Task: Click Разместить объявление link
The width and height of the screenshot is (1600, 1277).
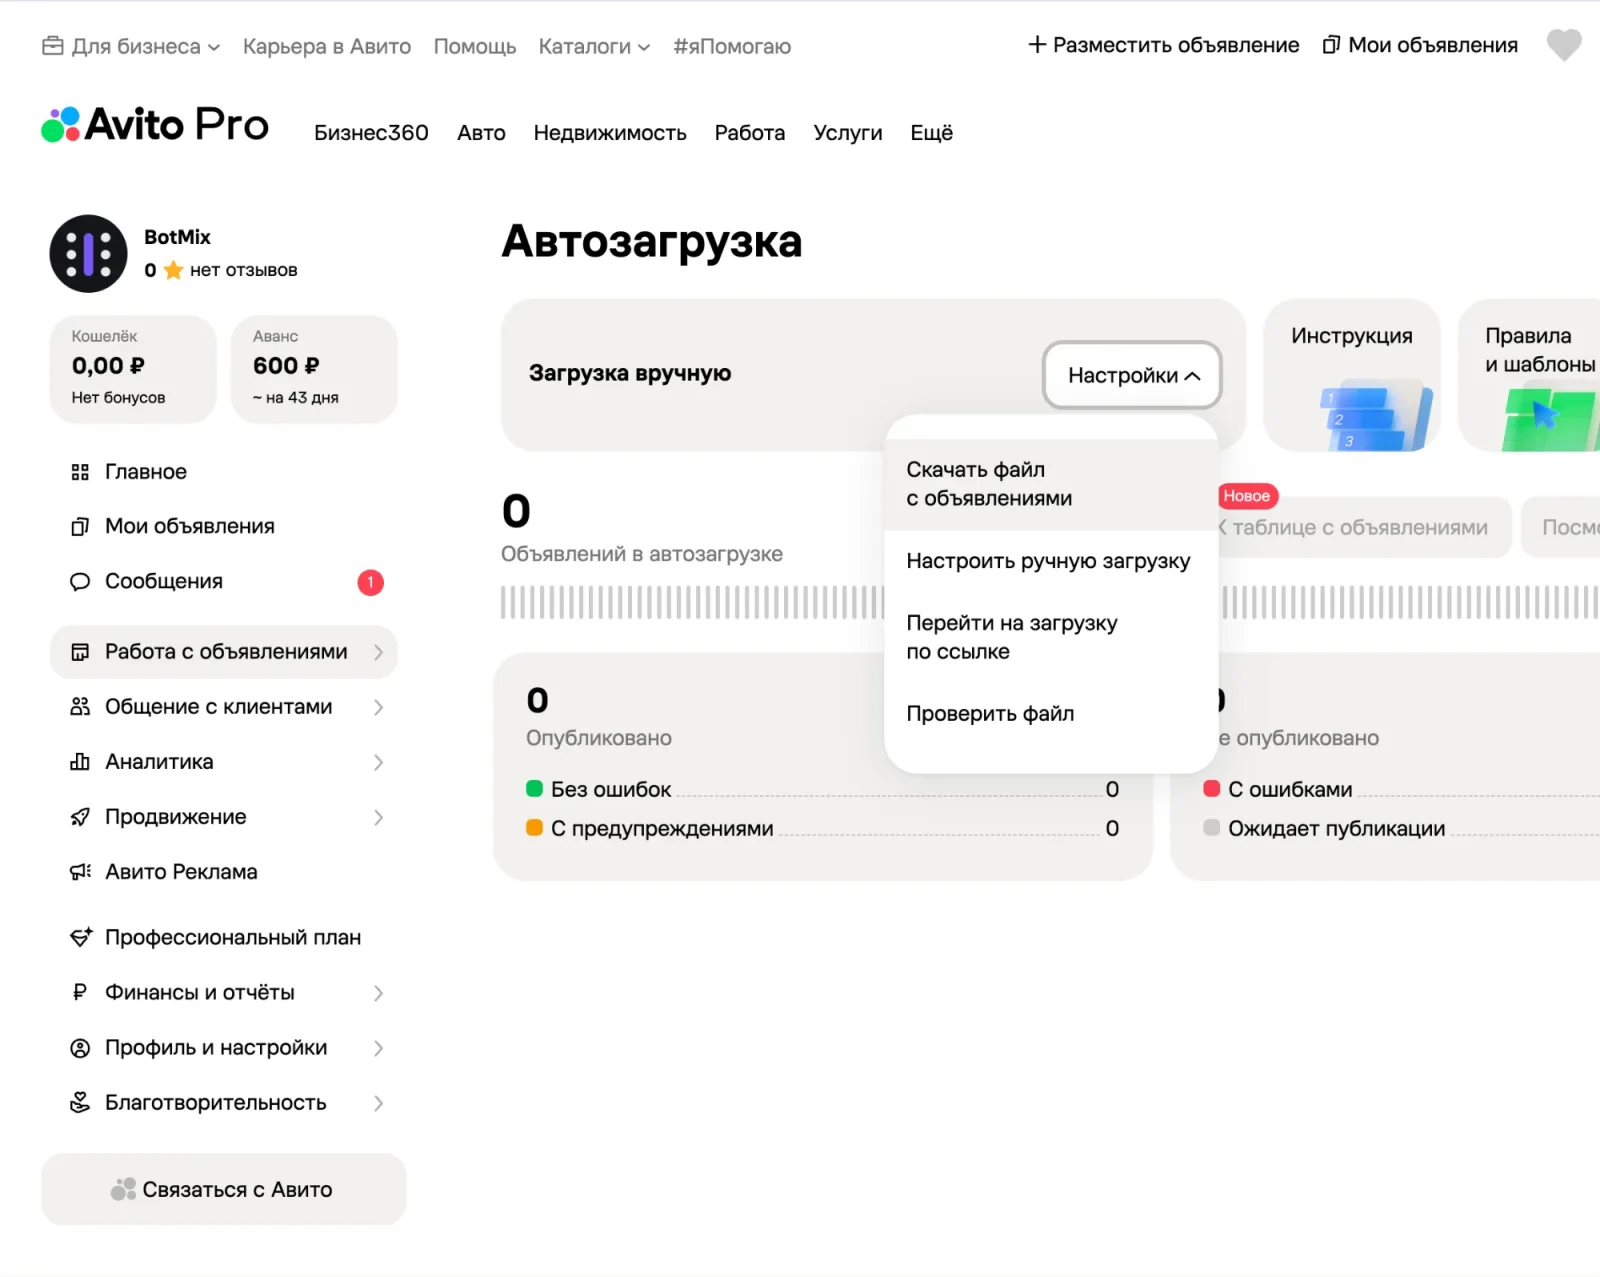Action: click(1163, 45)
